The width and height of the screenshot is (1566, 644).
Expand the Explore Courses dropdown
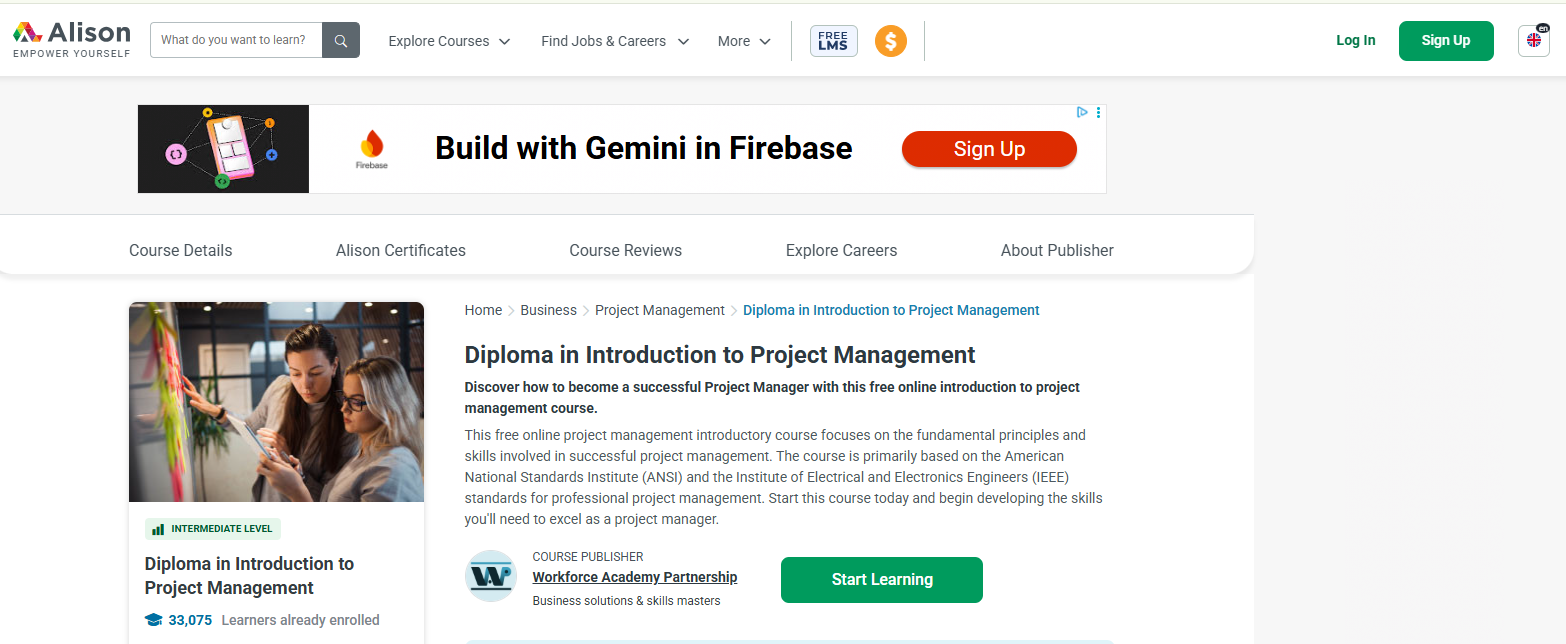click(x=448, y=41)
